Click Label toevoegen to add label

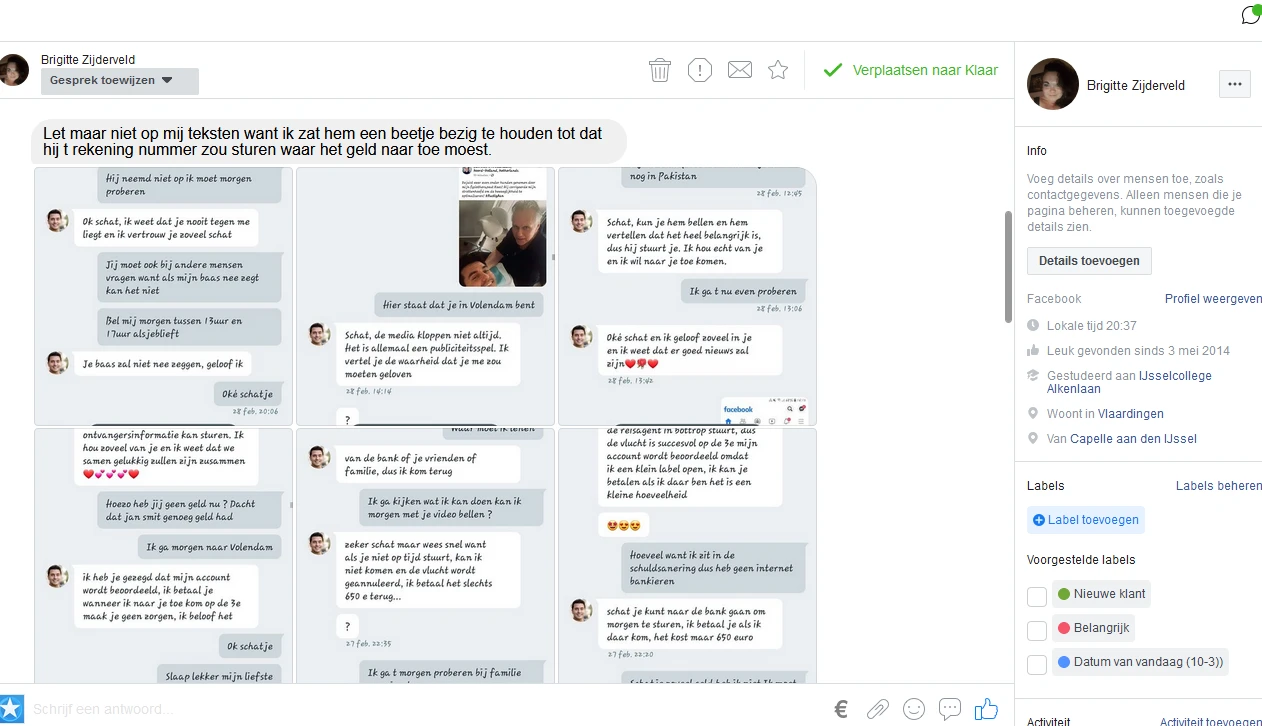(x=1085, y=520)
